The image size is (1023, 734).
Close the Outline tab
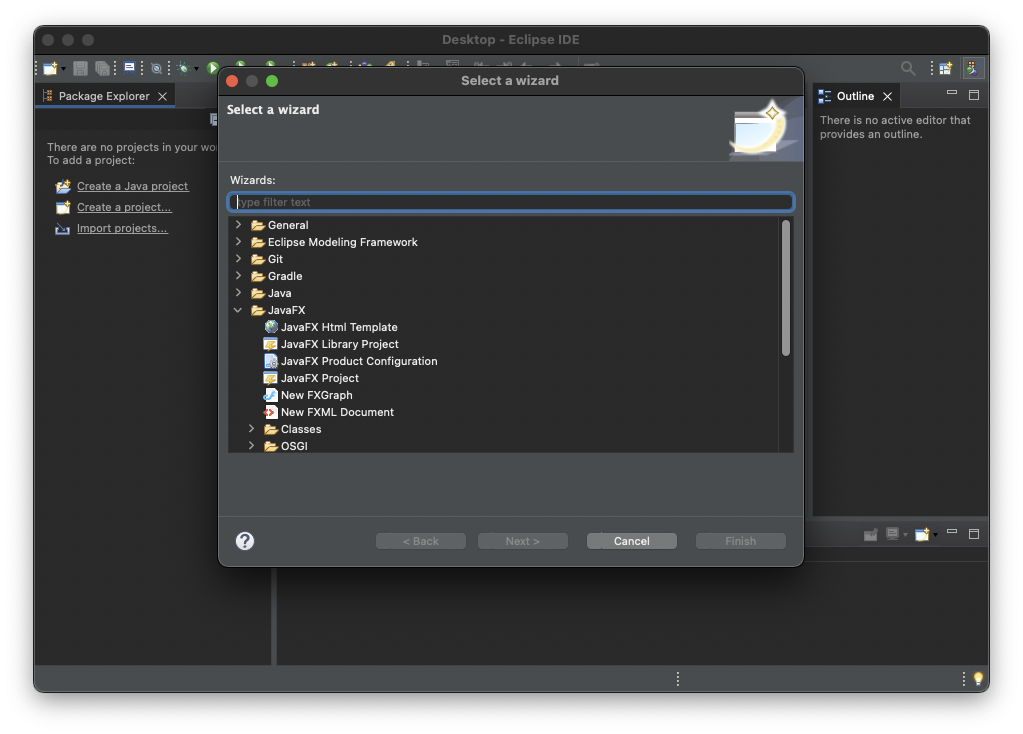point(887,97)
